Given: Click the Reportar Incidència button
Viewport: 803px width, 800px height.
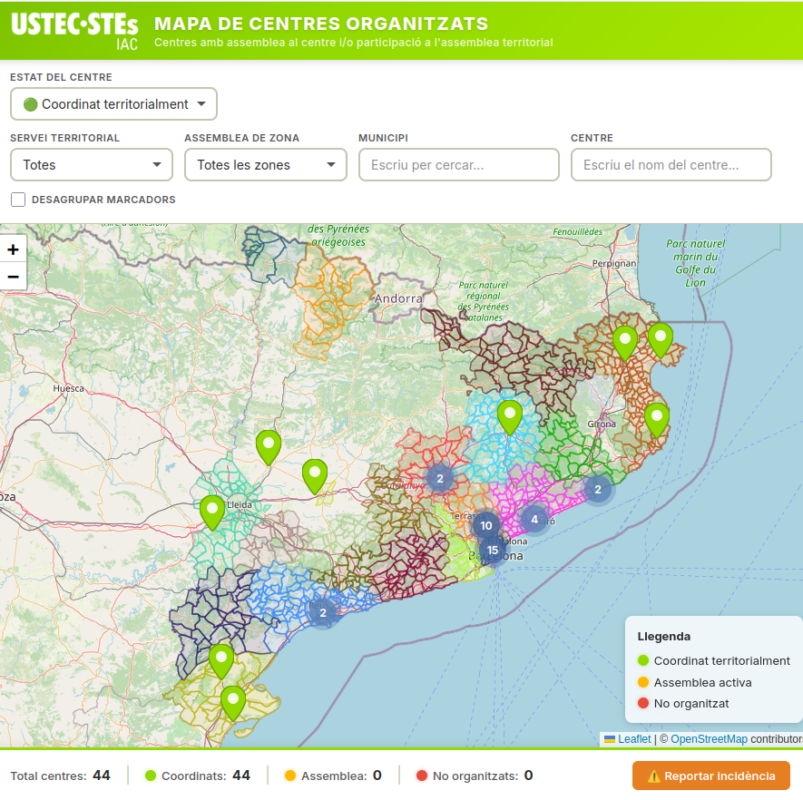Looking at the screenshot, I should click(x=711, y=775).
